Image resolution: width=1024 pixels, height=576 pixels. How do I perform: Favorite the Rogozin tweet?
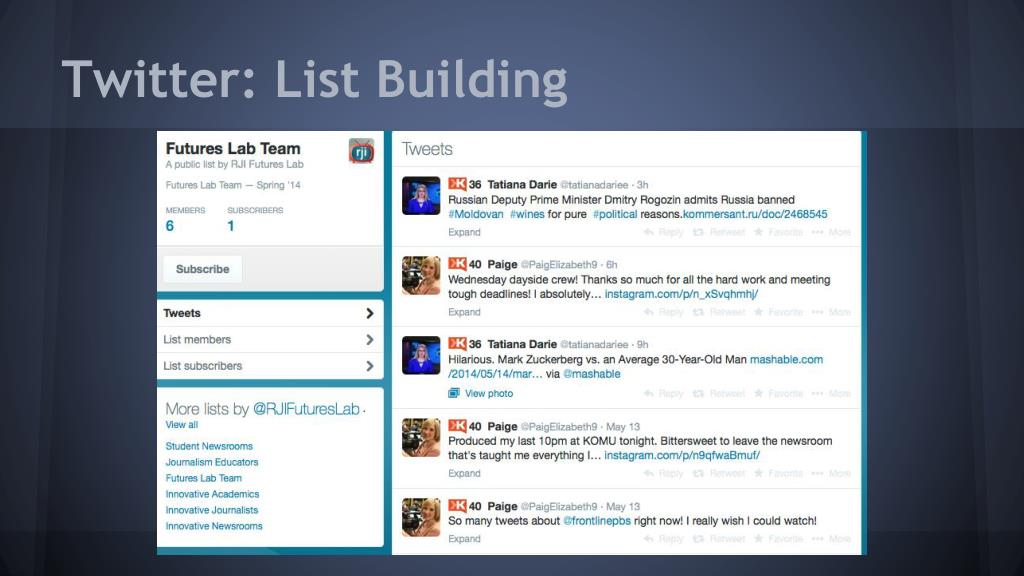click(778, 232)
